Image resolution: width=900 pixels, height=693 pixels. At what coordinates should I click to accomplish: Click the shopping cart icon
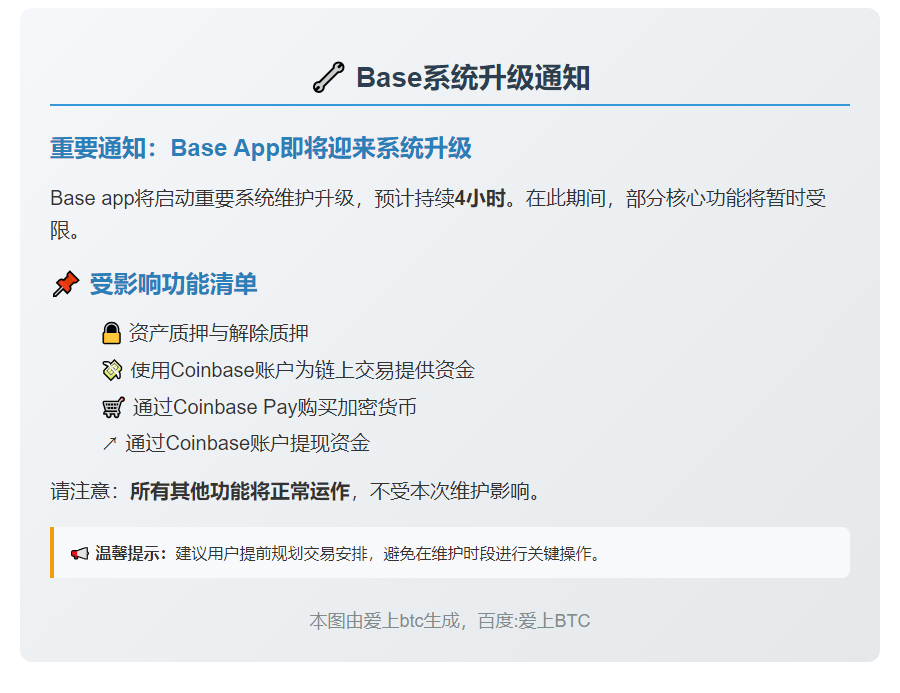point(113,408)
